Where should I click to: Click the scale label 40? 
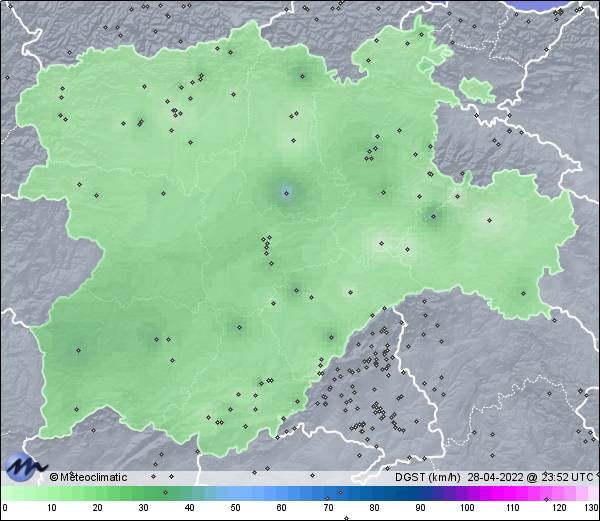(x=189, y=508)
